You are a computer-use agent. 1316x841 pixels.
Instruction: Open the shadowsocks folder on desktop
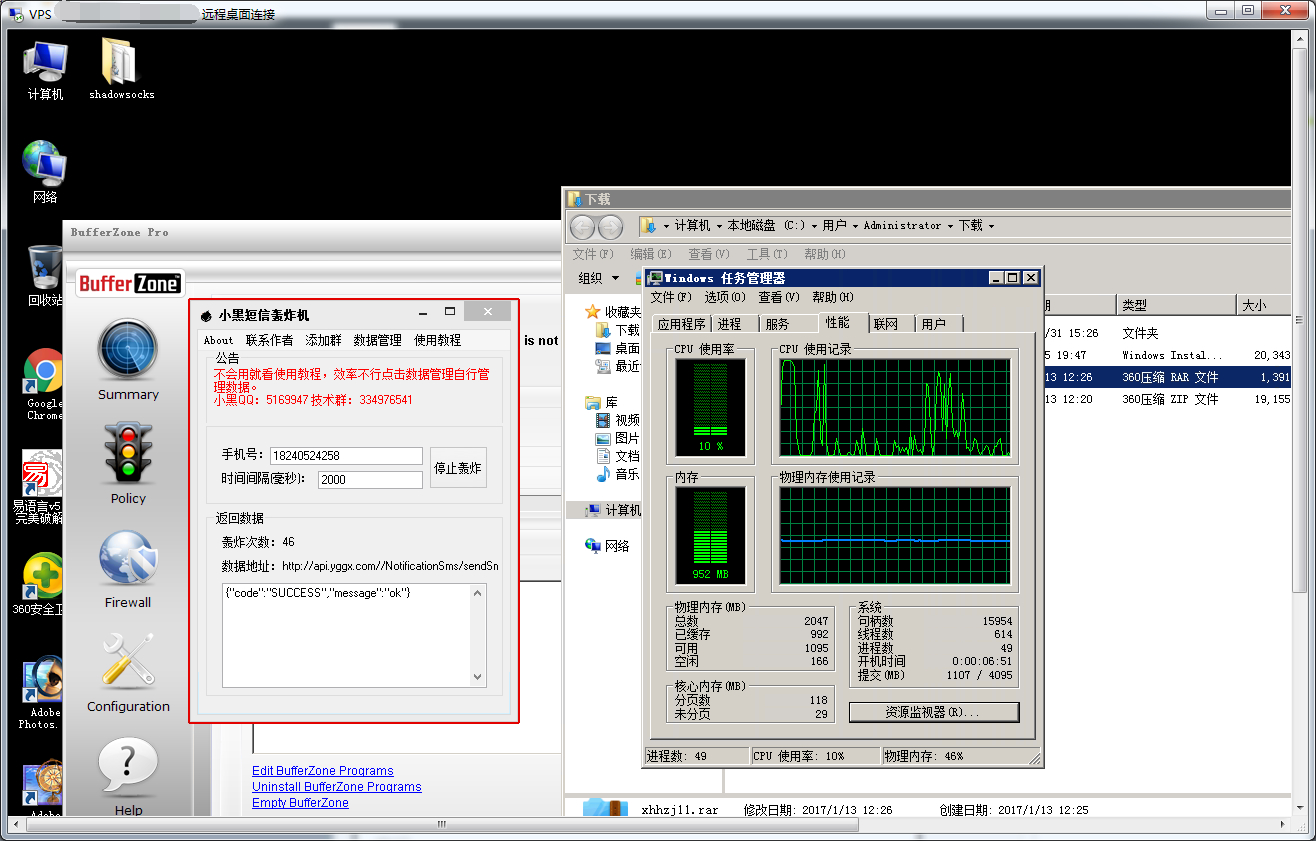point(121,70)
